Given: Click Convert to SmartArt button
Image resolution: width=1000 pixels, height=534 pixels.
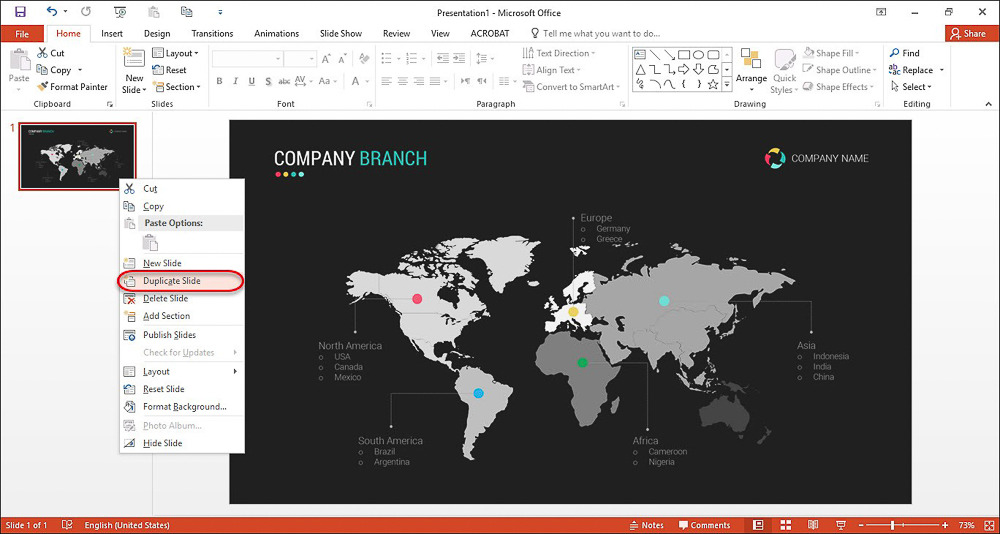Looking at the screenshot, I should click(x=571, y=87).
